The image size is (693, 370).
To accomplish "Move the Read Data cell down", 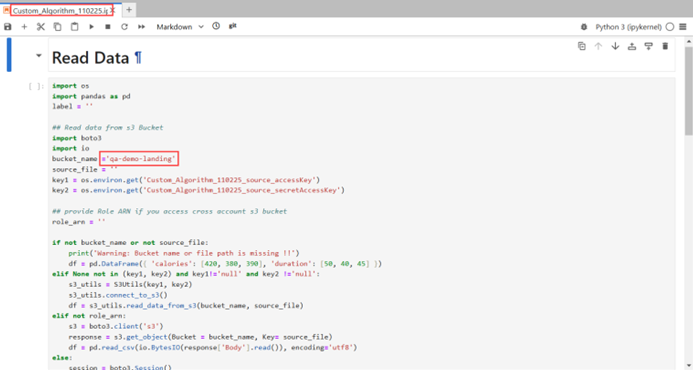I will (615, 46).
